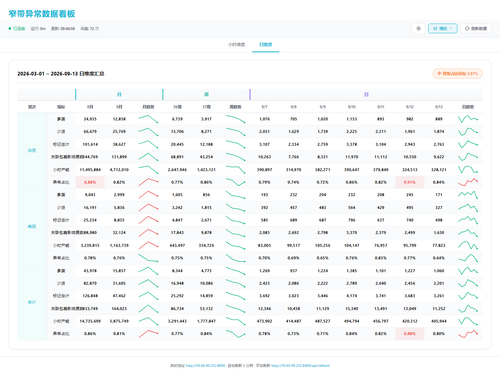
Task: Click the 36周 column header
Action: 177,107
